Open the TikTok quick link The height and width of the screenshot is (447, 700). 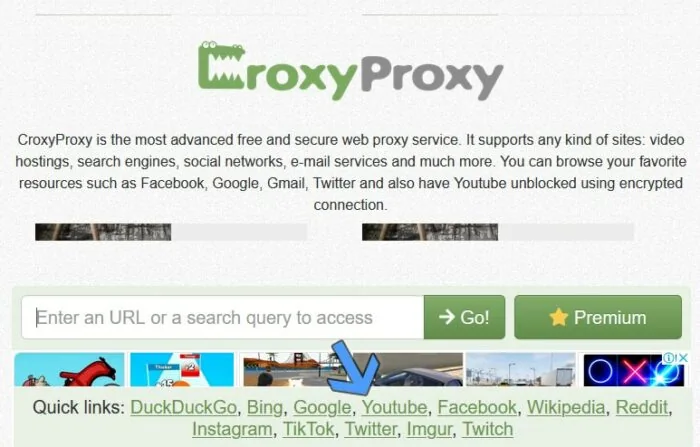tap(308, 429)
